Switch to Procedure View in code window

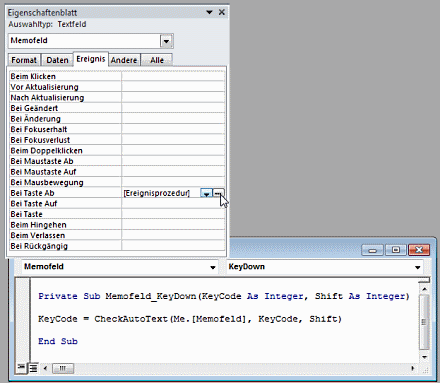(21, 368)
